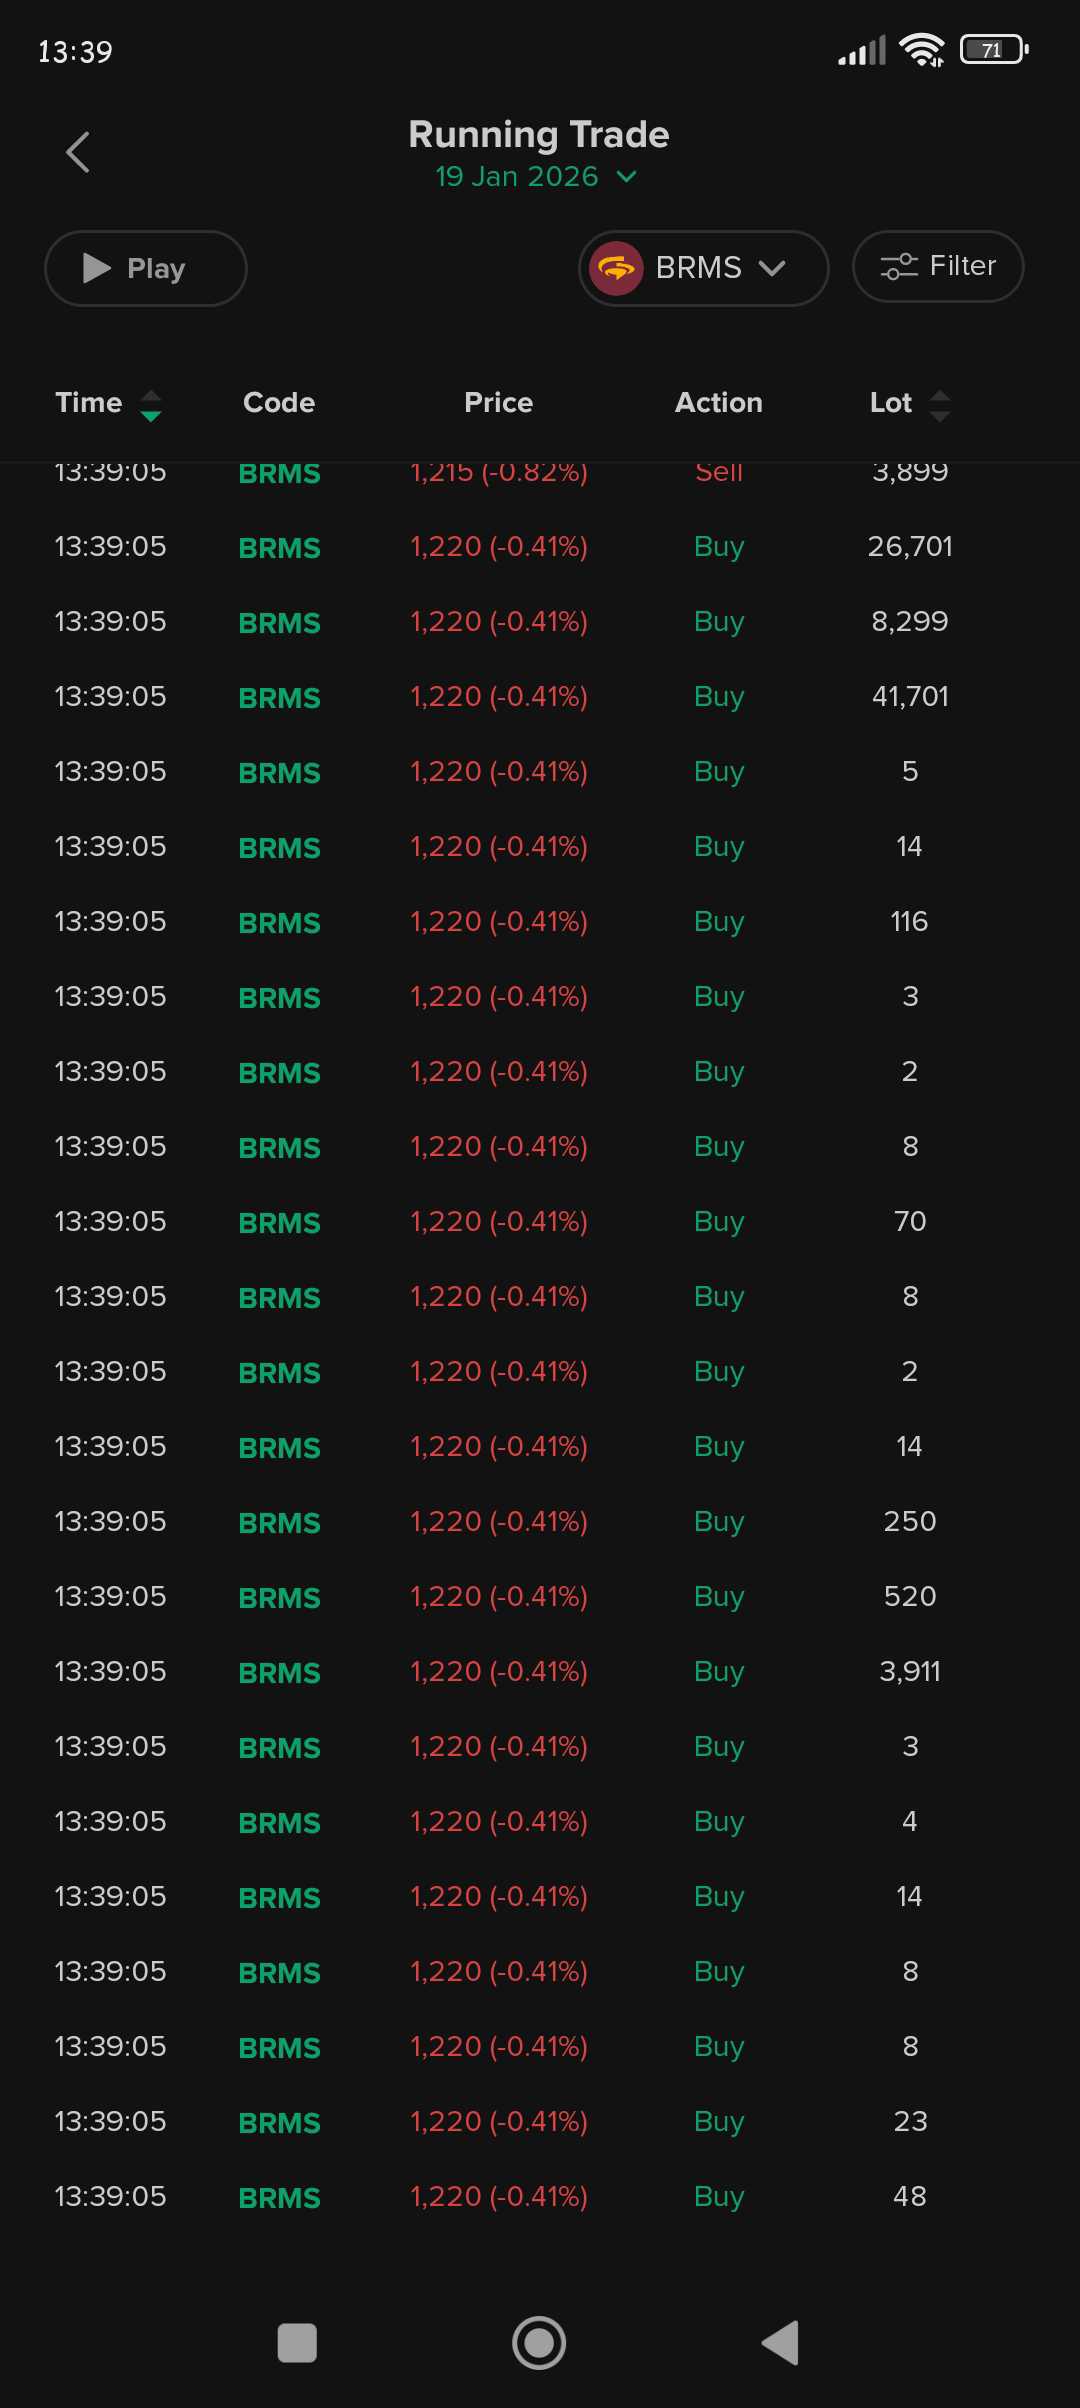Tap the Filter button label
Image resolution: width=1080 pixels, height=2408 pixels.
coord(962,266)
